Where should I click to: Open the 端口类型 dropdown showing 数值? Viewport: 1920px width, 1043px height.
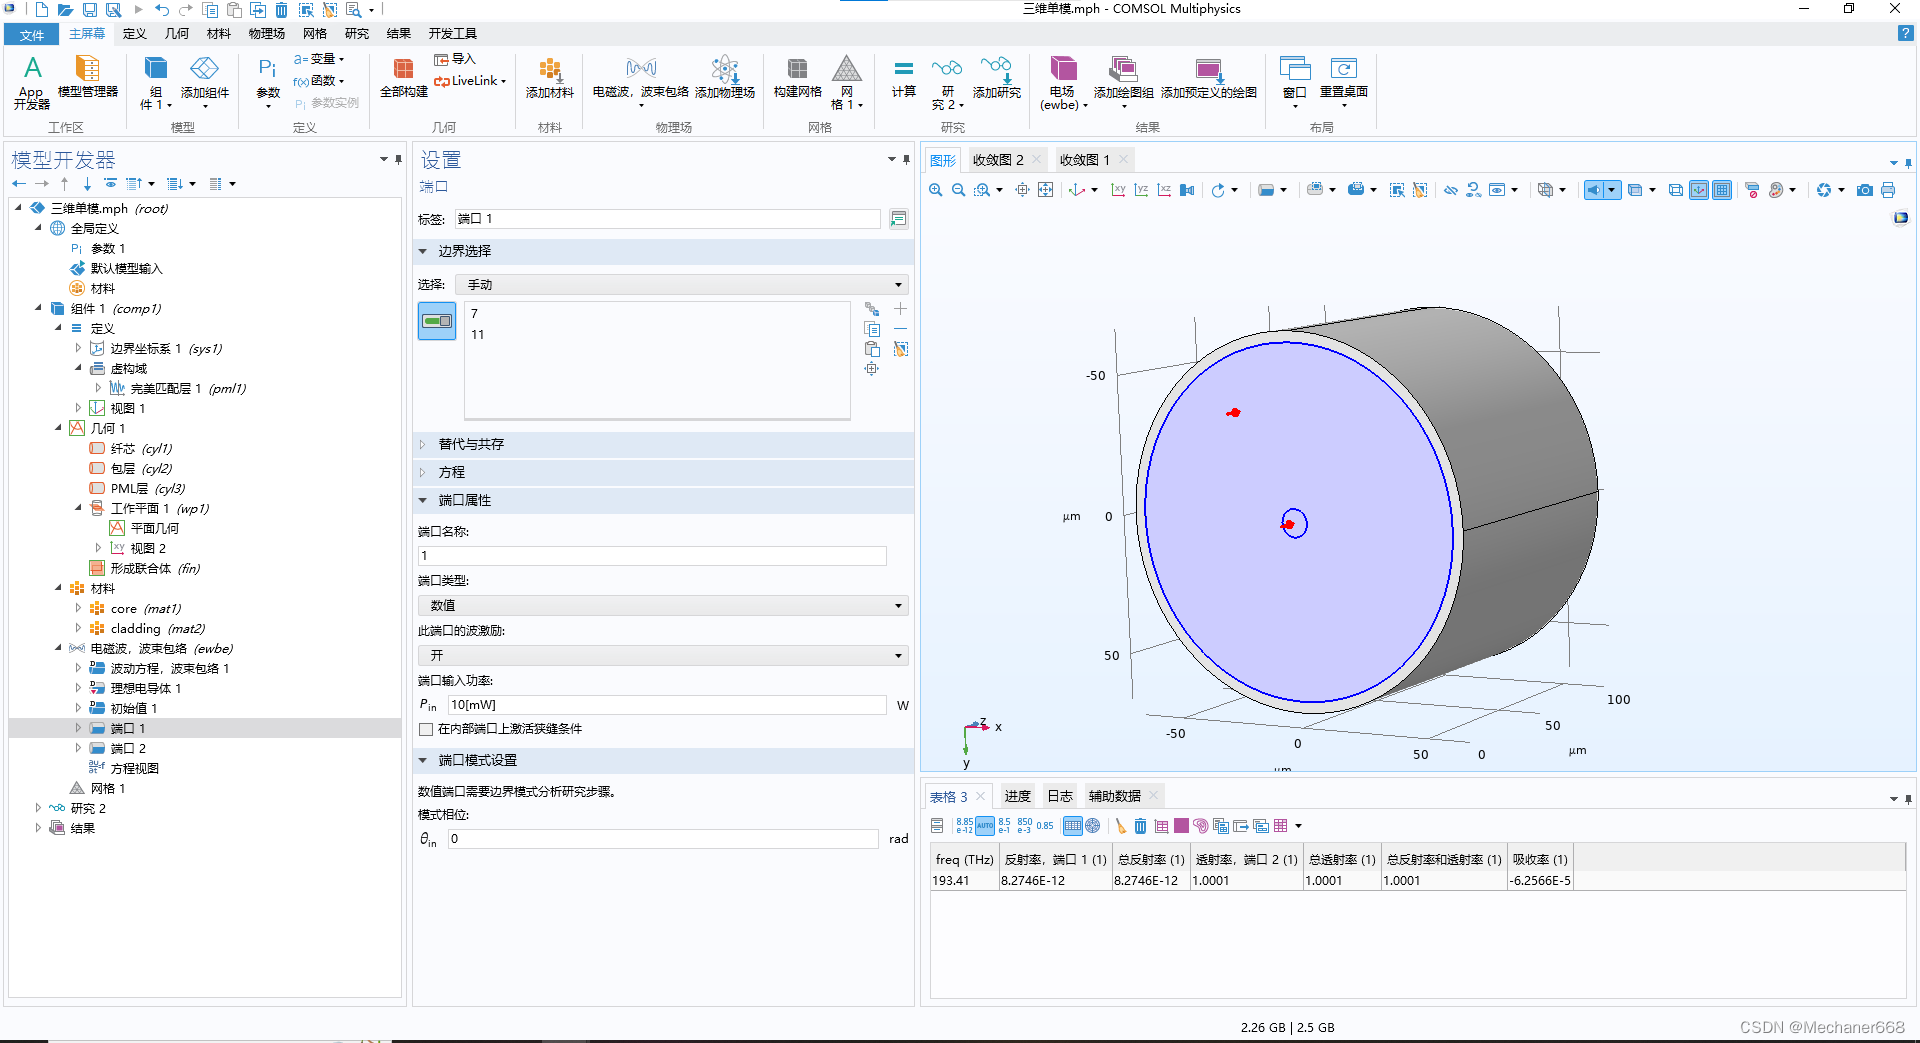pyautogui.click(x=663, y=606)
